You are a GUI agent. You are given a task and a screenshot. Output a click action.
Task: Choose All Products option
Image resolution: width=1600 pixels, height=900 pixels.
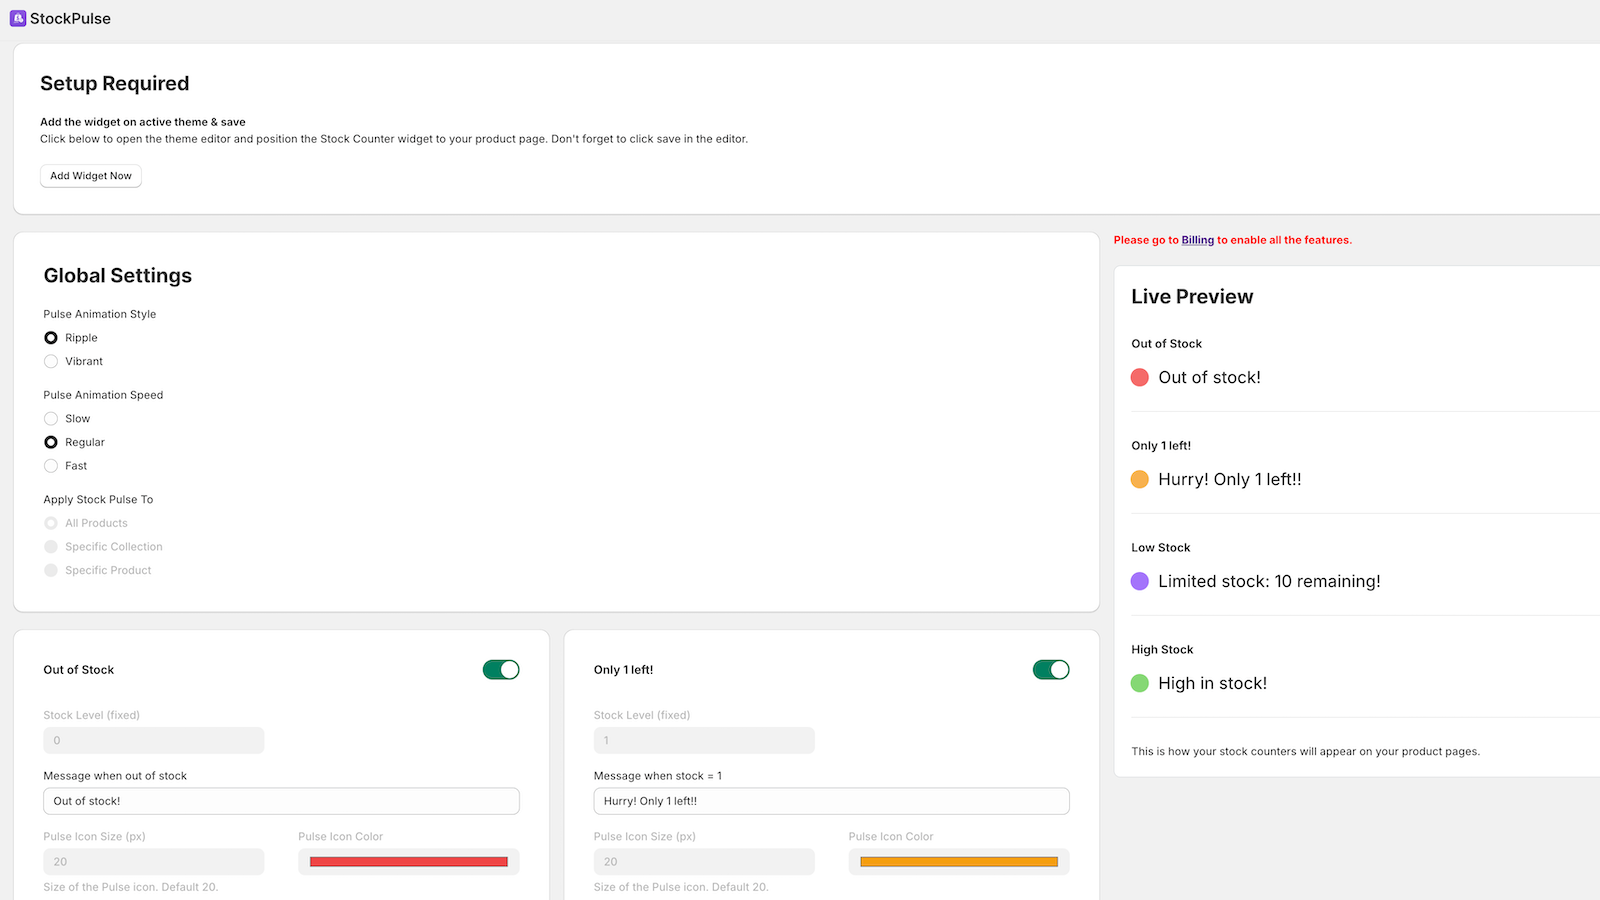(x=50, y=522)
